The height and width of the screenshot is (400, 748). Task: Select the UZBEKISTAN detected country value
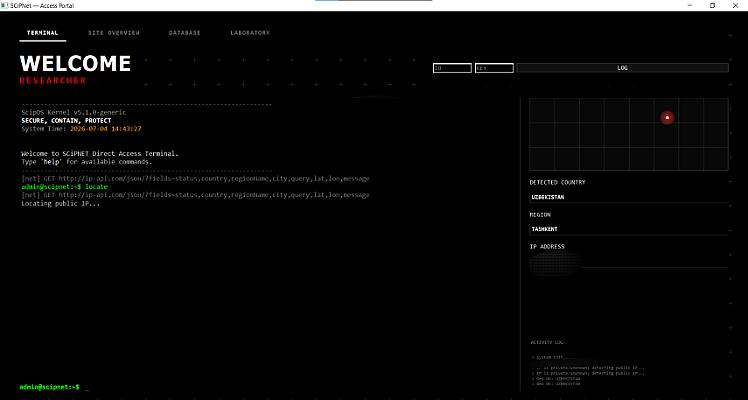click(548, 197)
